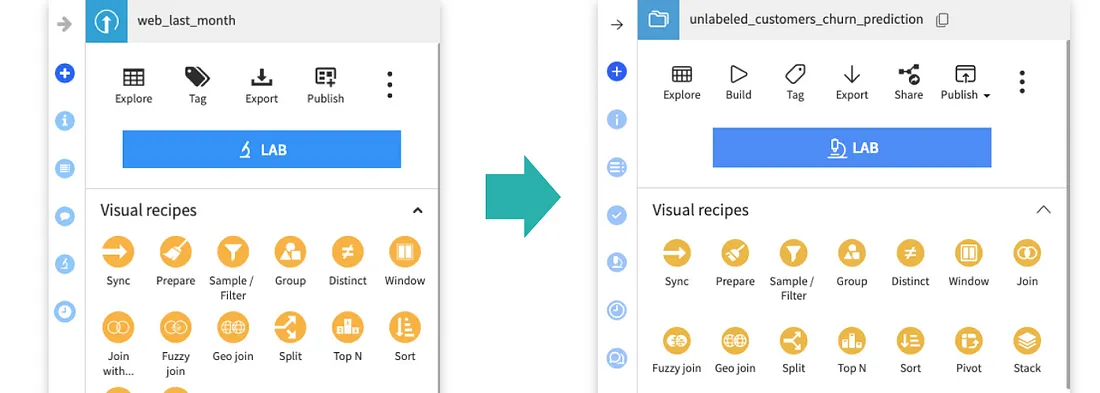Select Distinct recipe in churn_prediction panel
The image size is (1100, 393).
[911, 253]
